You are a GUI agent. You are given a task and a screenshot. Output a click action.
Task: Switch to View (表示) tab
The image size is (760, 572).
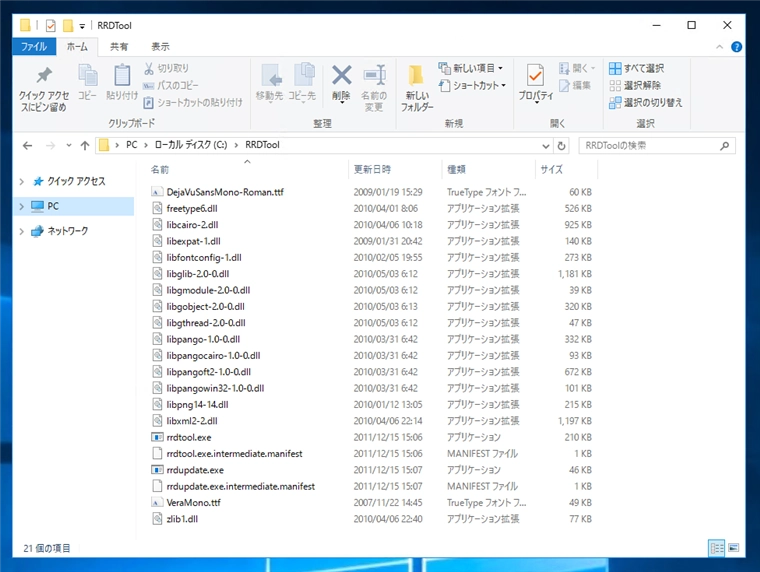click(x=160, y=47)
